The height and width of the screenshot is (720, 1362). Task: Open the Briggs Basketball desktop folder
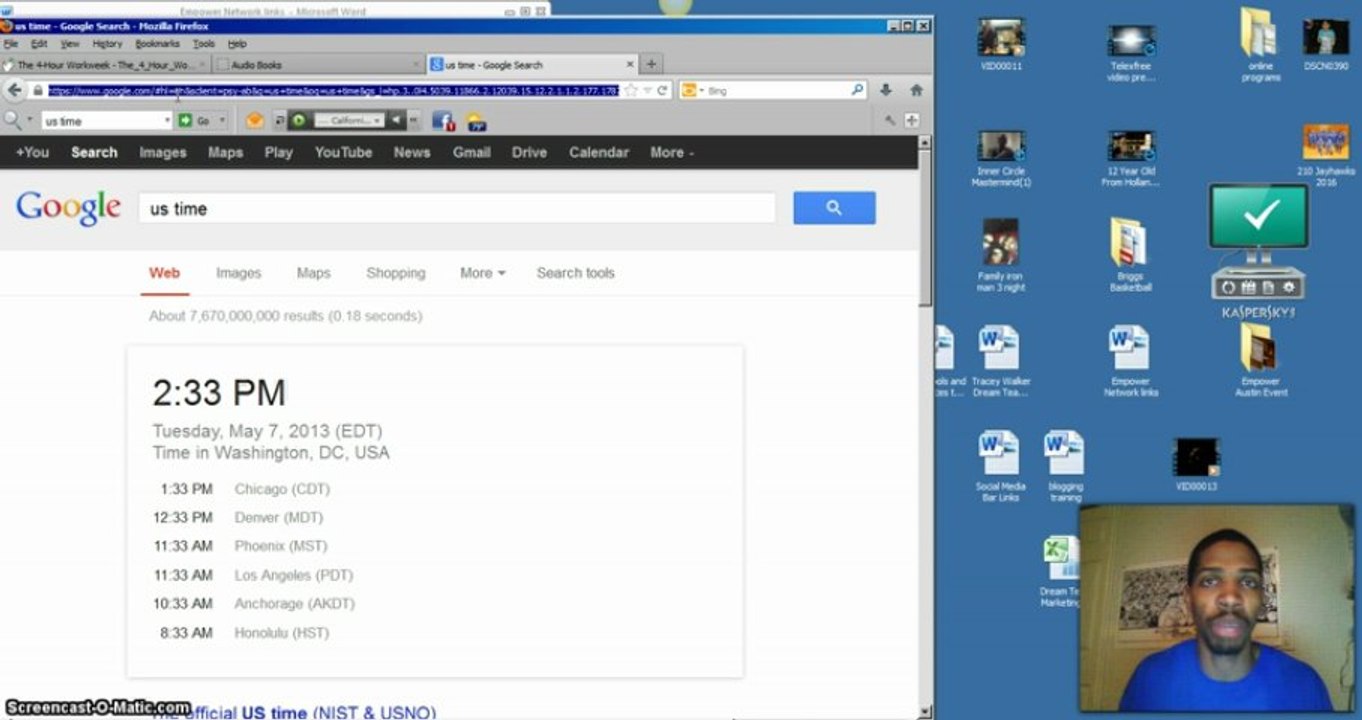pyautogui.click(x=1131, y=255)
